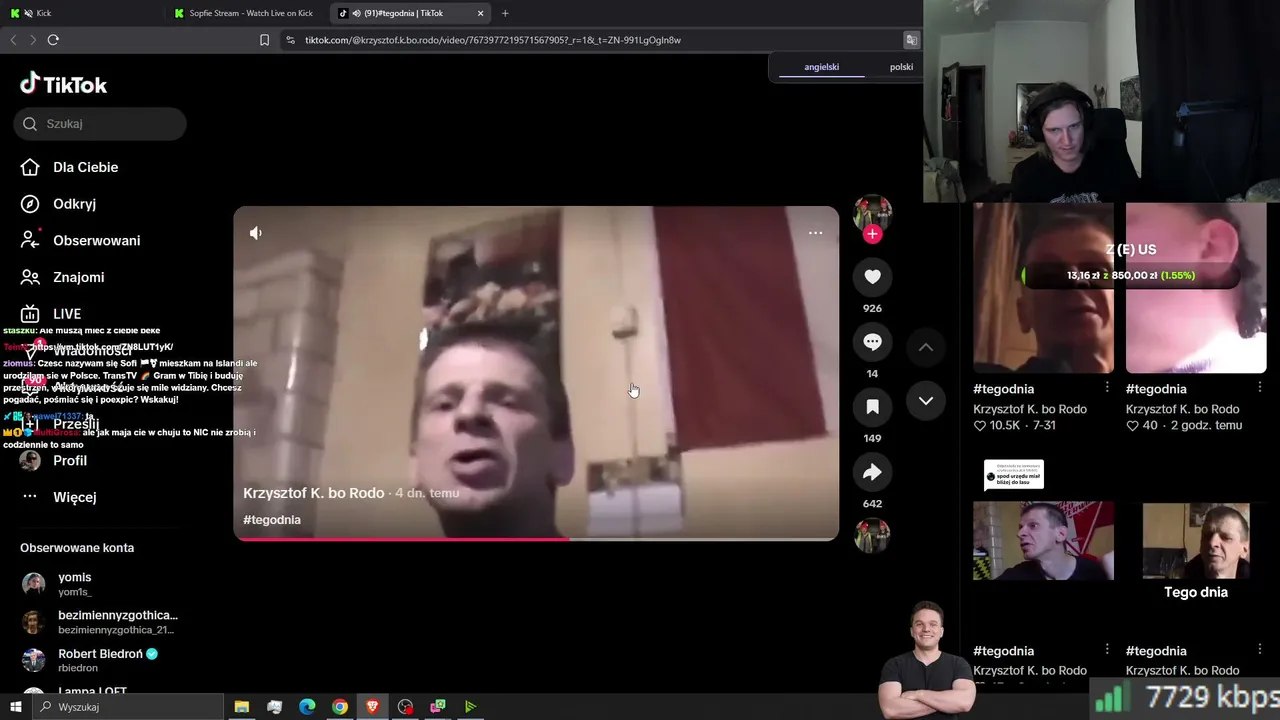Open Krzysztof K. bo Rodo profile from video caption
The width and height of the screenshot is (1280, 720).
coord(313,493)
